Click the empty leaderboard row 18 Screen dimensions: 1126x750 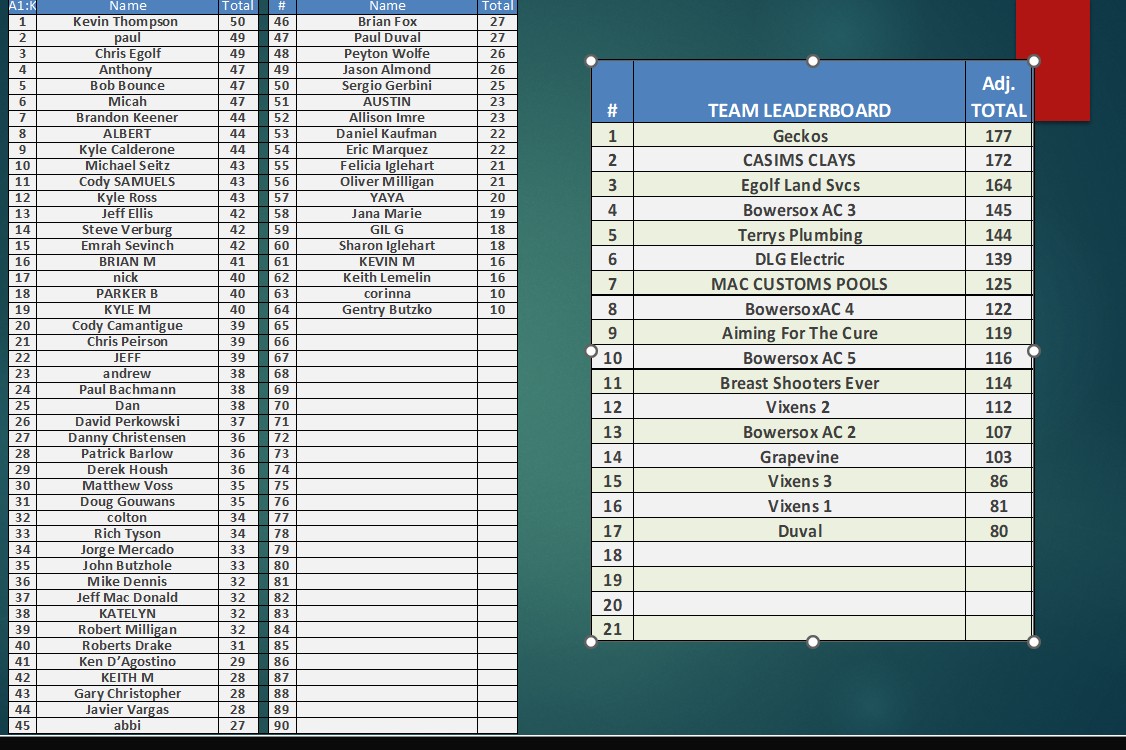click(x=799, y=555)
